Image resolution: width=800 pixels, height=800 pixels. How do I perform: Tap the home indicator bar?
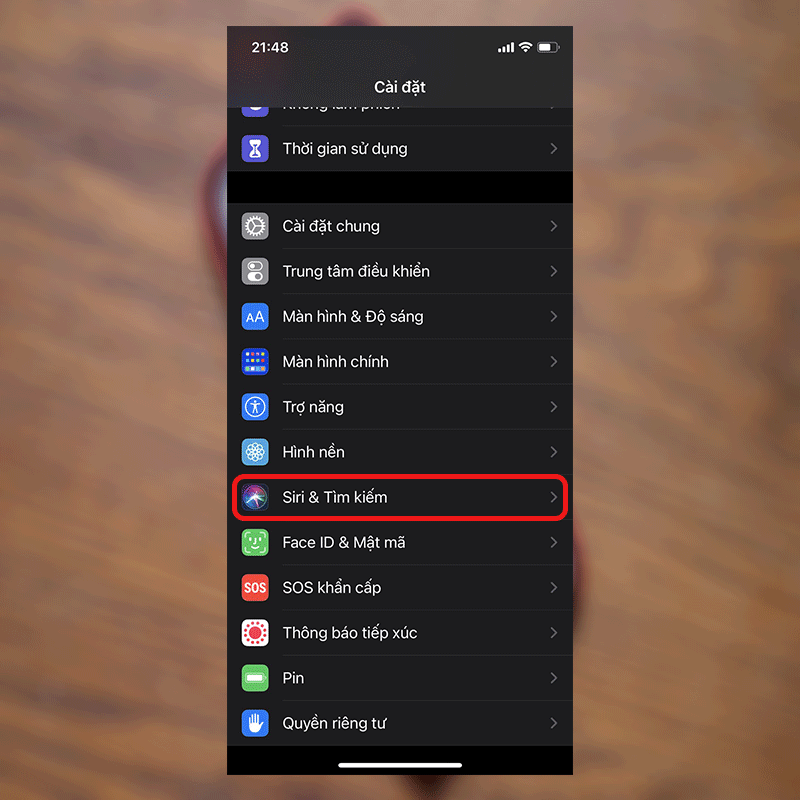coord(400,765)
